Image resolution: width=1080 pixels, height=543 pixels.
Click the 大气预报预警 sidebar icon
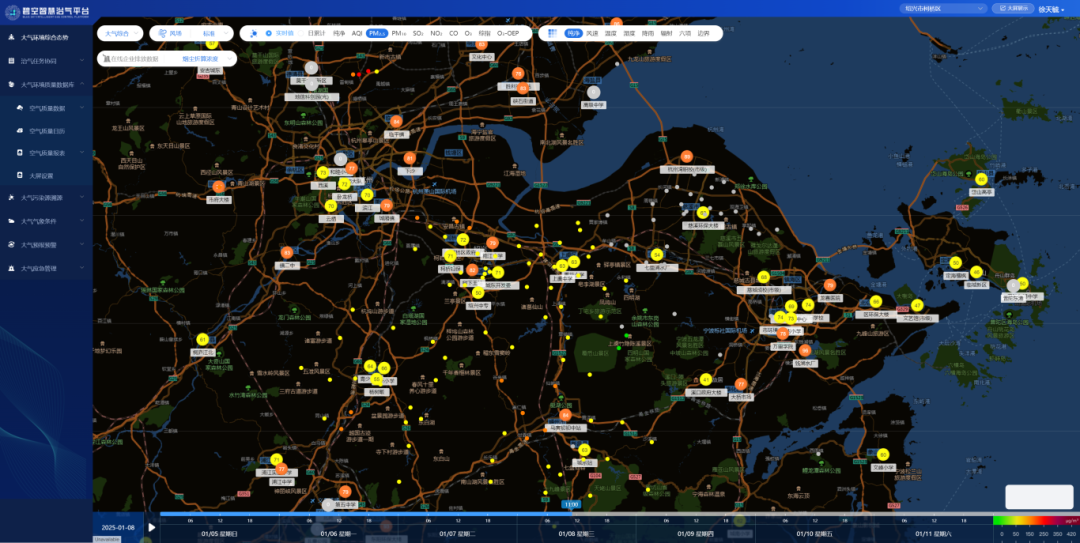point(11,245)
